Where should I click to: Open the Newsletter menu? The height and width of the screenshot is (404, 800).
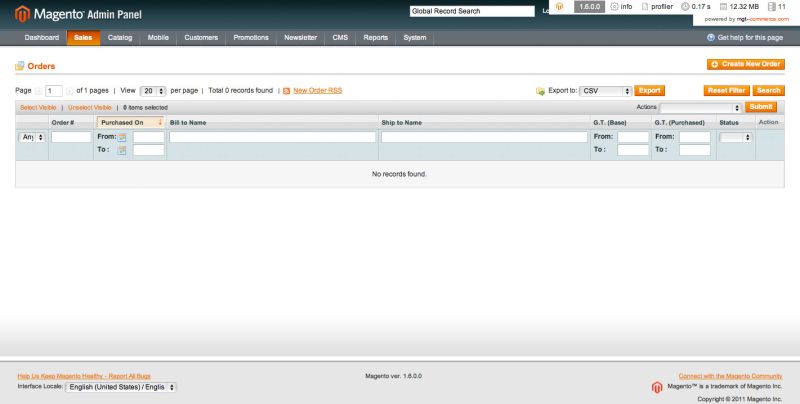click(301, 37)
